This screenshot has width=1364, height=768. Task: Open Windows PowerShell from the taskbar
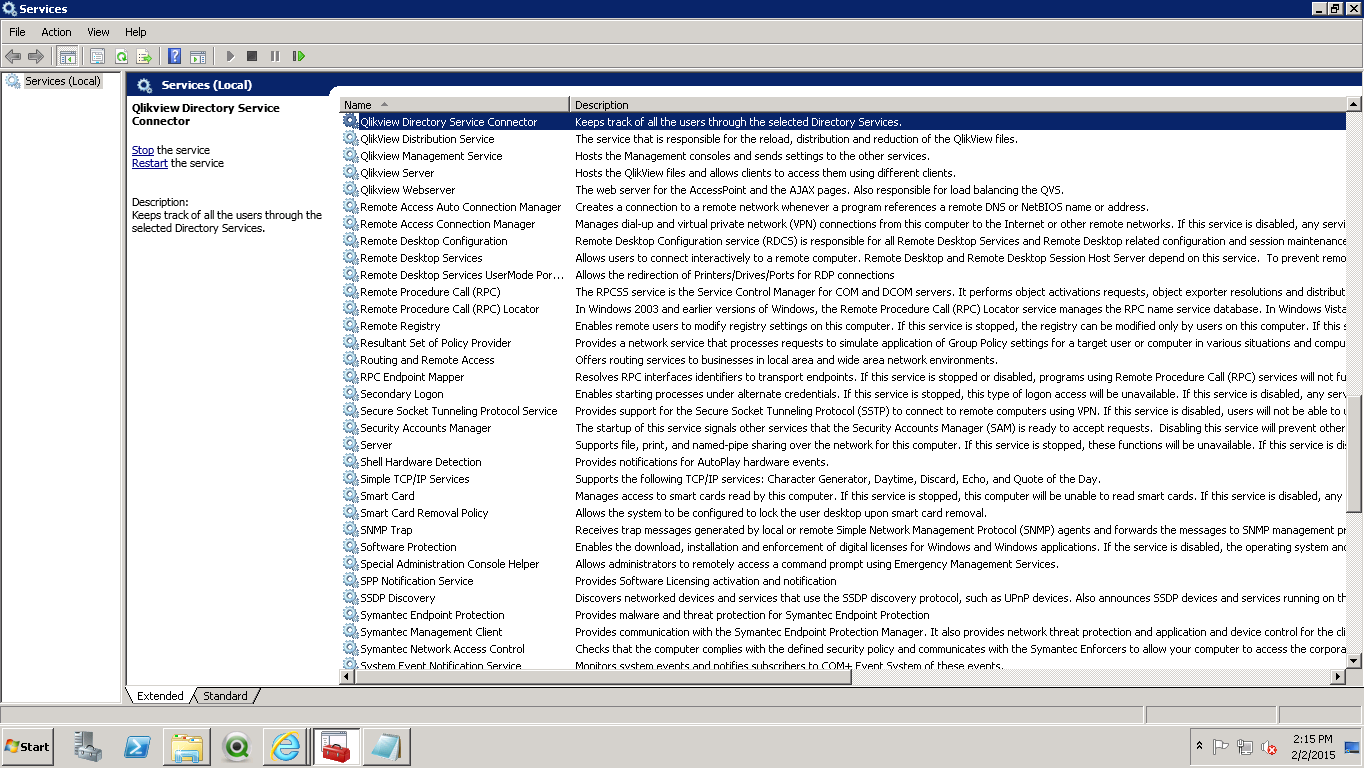point(137,746)
